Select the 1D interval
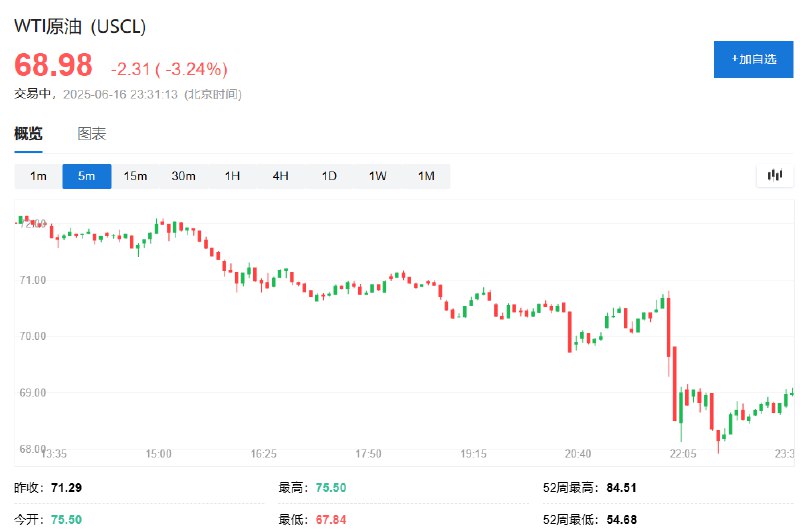Screen dimensions: 800x532 (329, 176)
